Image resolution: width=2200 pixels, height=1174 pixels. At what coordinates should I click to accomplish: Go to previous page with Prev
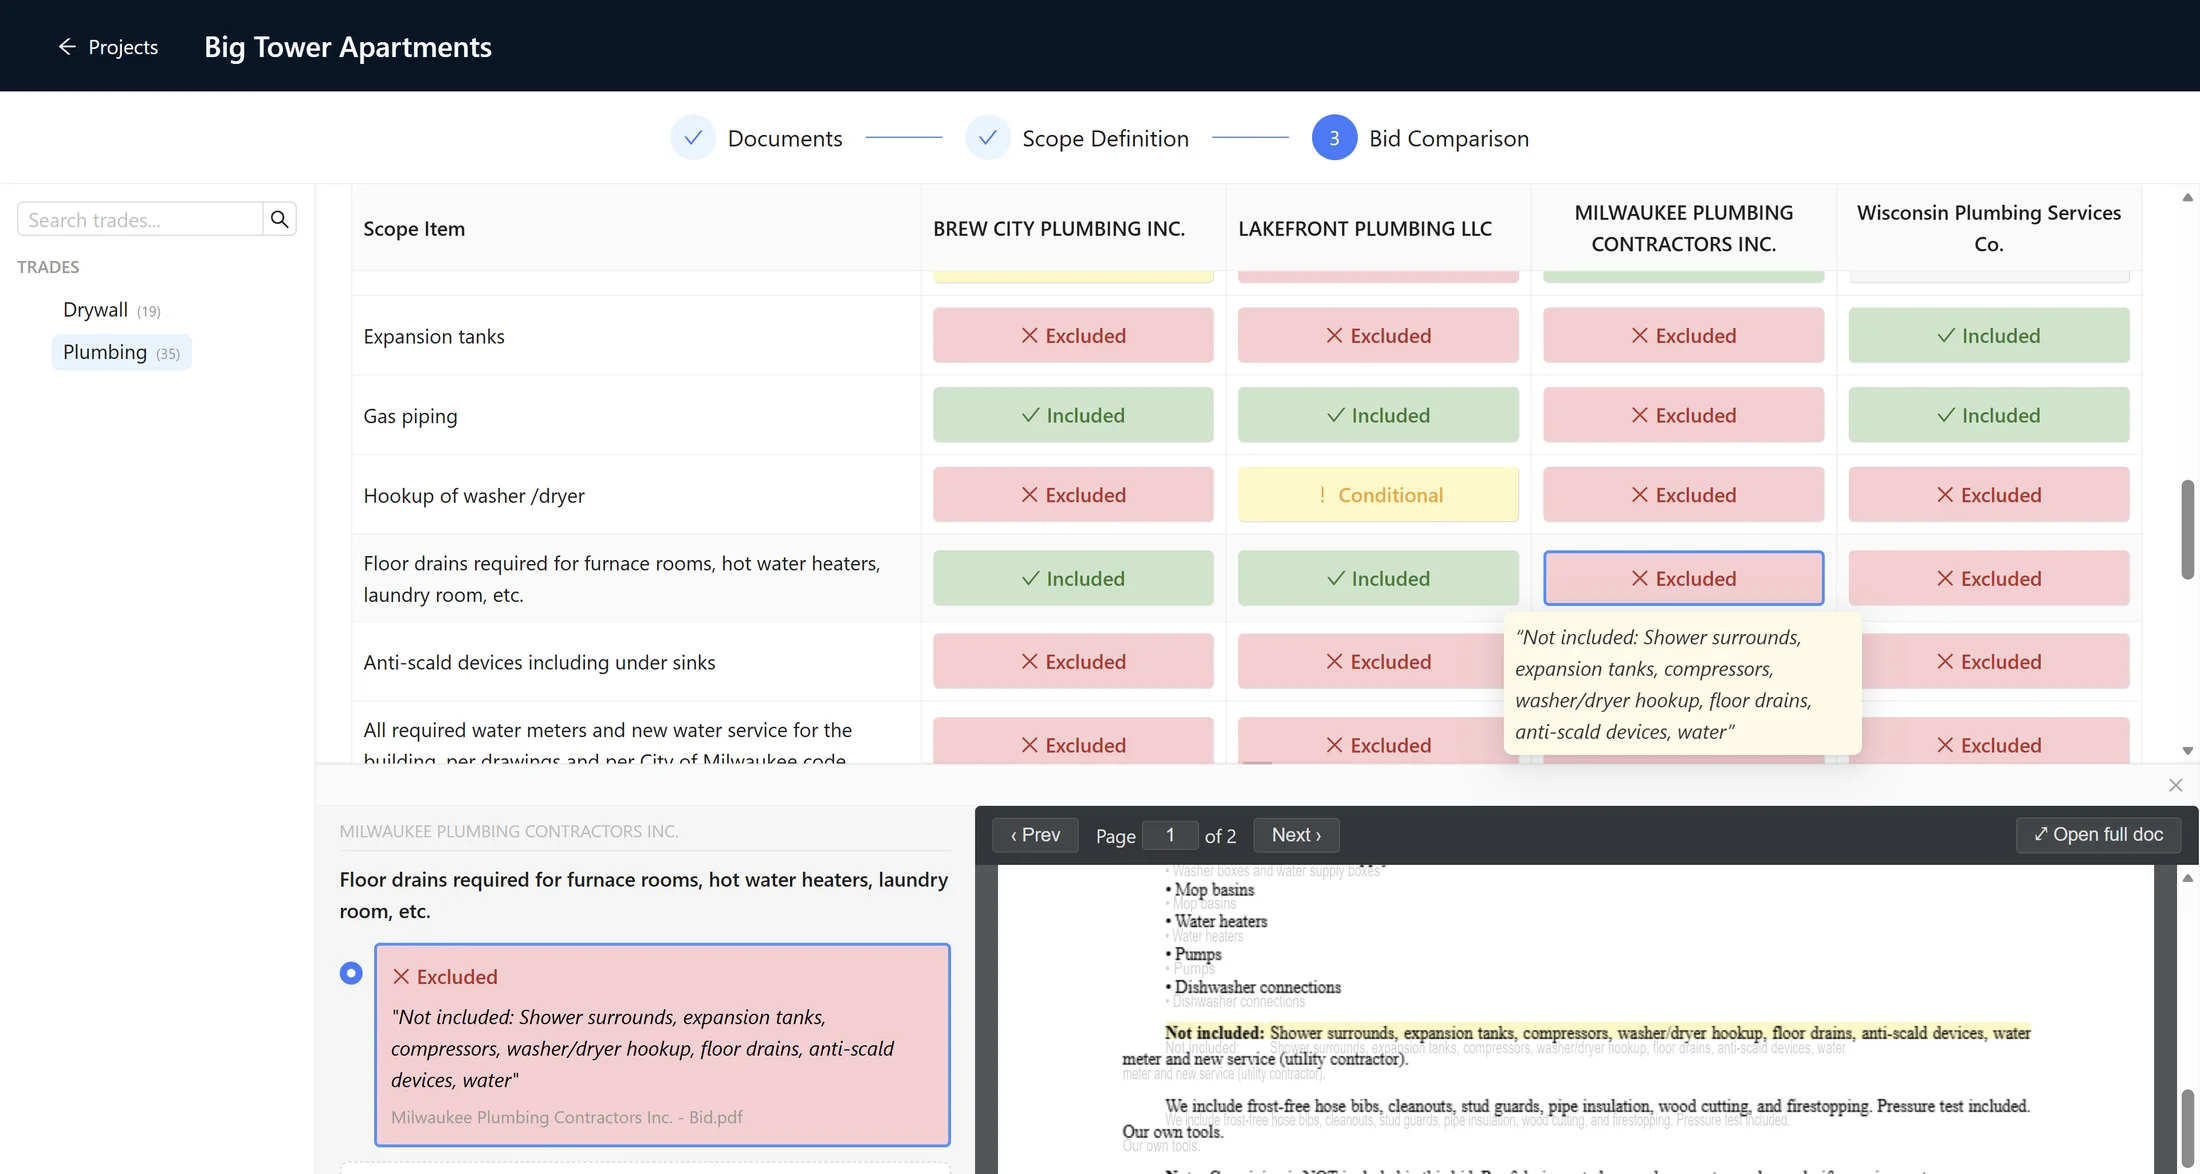pyautogui.click(x=1035, y=835)
